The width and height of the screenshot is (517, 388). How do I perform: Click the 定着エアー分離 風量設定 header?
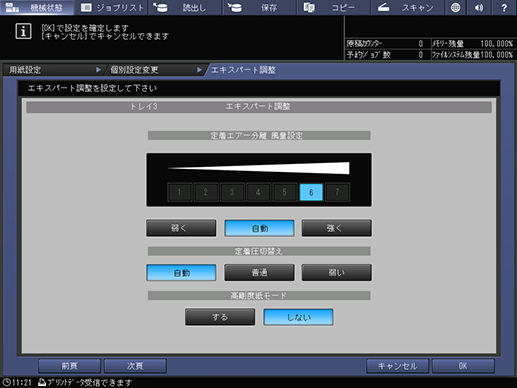click(x=259, y=135)
